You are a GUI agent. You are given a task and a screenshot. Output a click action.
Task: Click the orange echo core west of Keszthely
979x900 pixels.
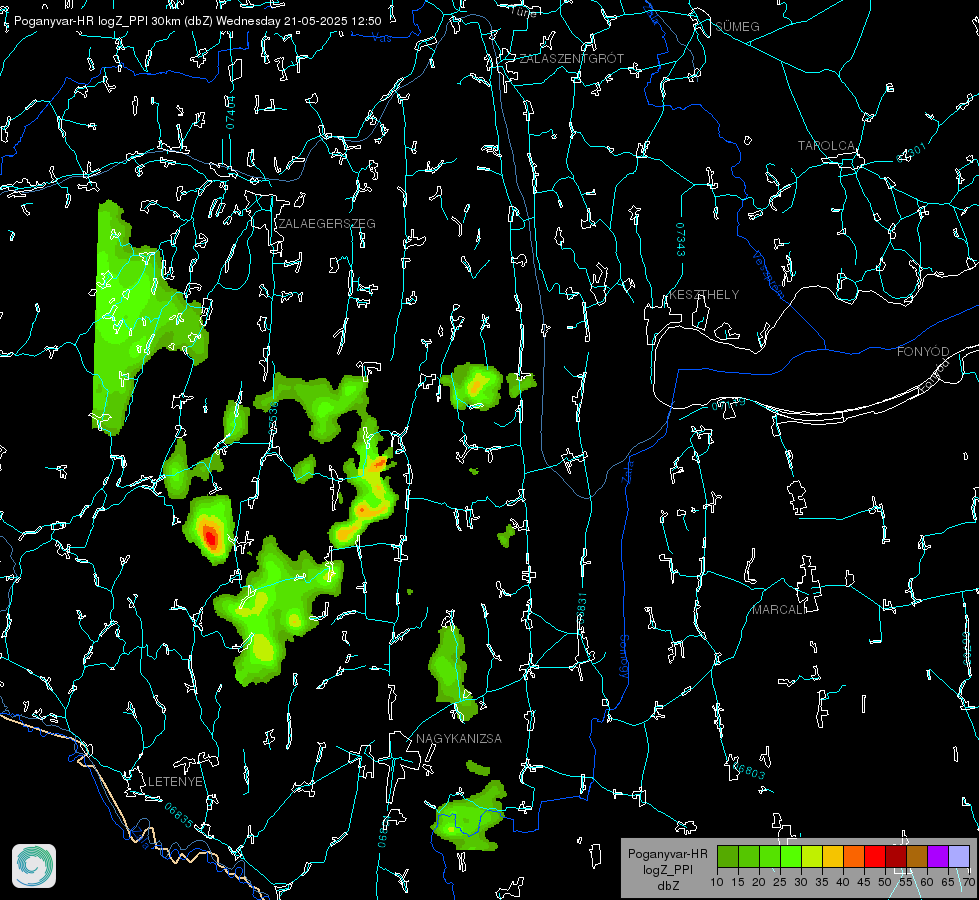coord(475,386)
